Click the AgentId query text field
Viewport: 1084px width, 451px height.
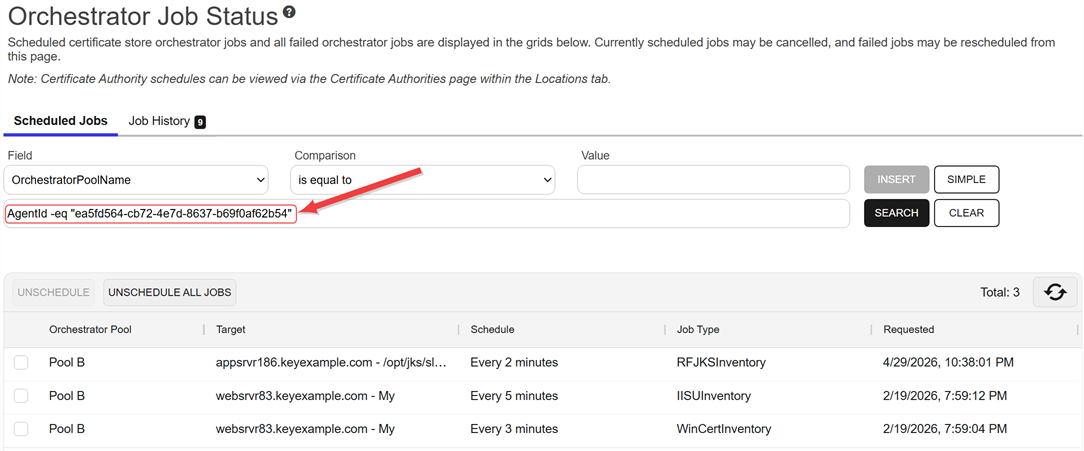tap(427, 214)
